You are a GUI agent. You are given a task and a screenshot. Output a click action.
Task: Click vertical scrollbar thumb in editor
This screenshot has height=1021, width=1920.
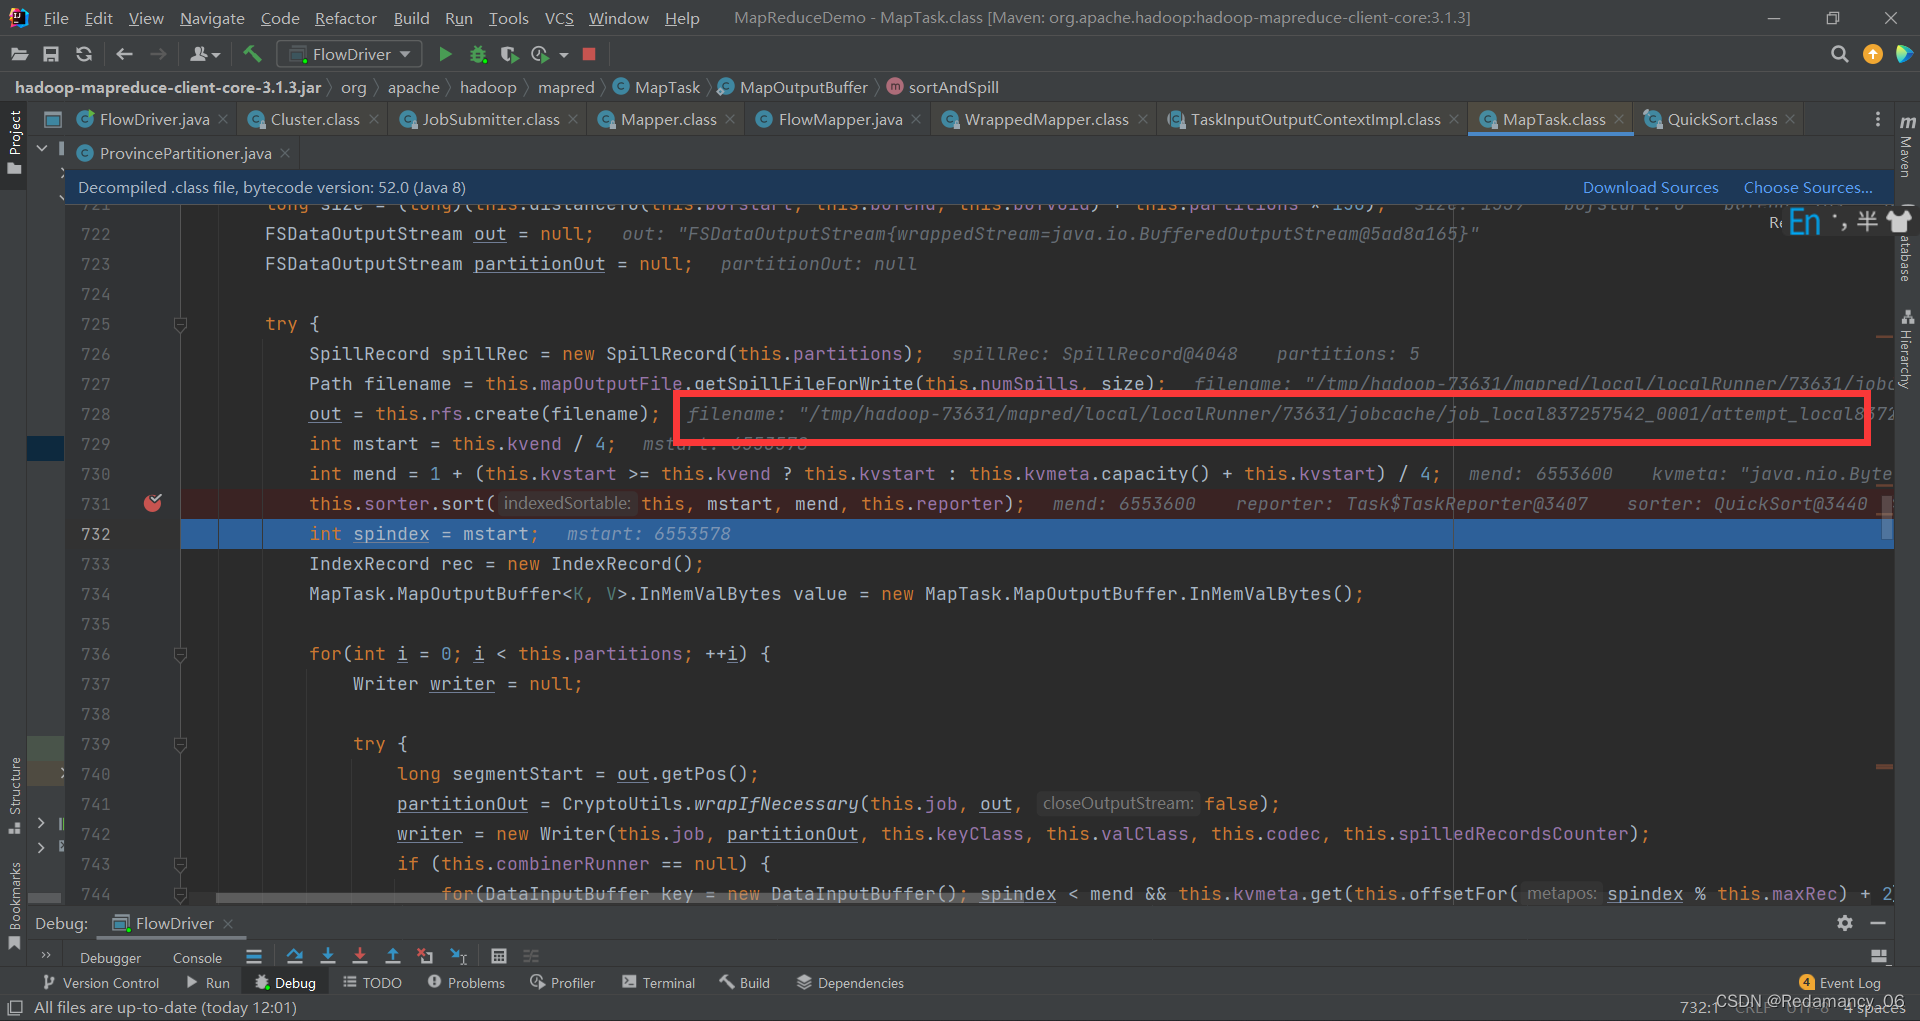[x=1887, y=517]
